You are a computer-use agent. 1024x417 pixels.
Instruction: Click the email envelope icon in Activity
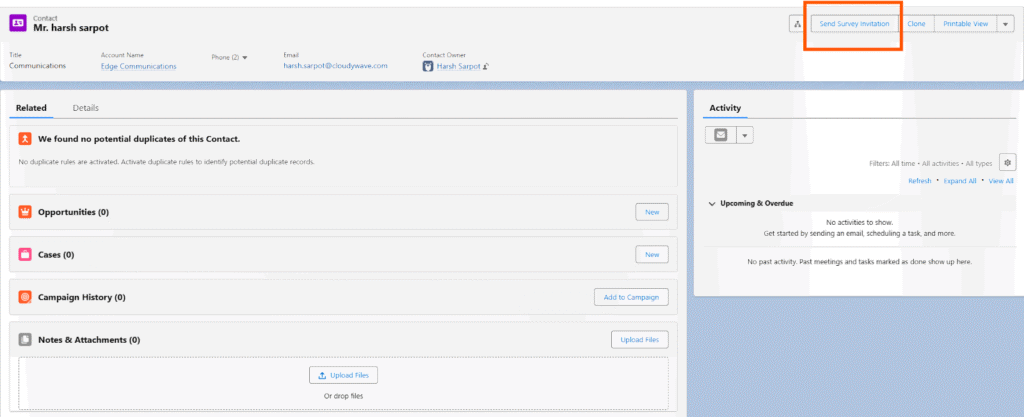click(720, 135)
